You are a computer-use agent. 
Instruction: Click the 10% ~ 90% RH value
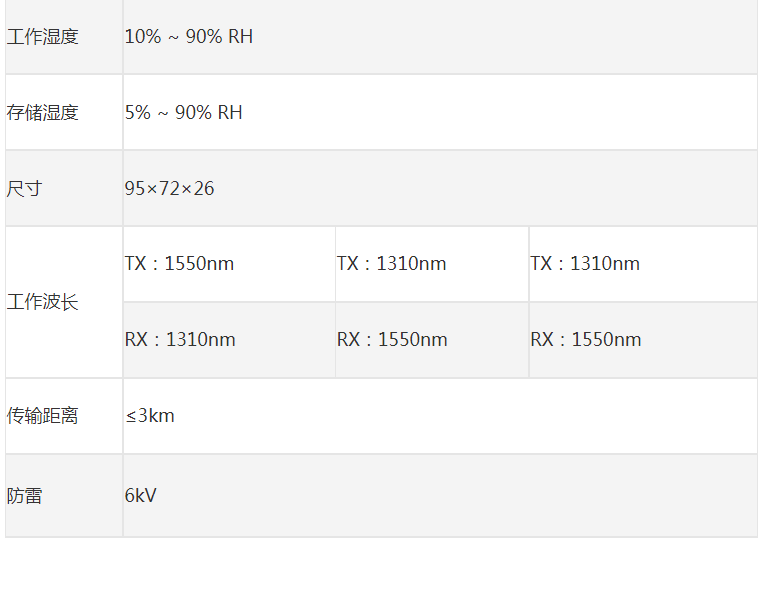pyautogui.click(x=189, y=37)
